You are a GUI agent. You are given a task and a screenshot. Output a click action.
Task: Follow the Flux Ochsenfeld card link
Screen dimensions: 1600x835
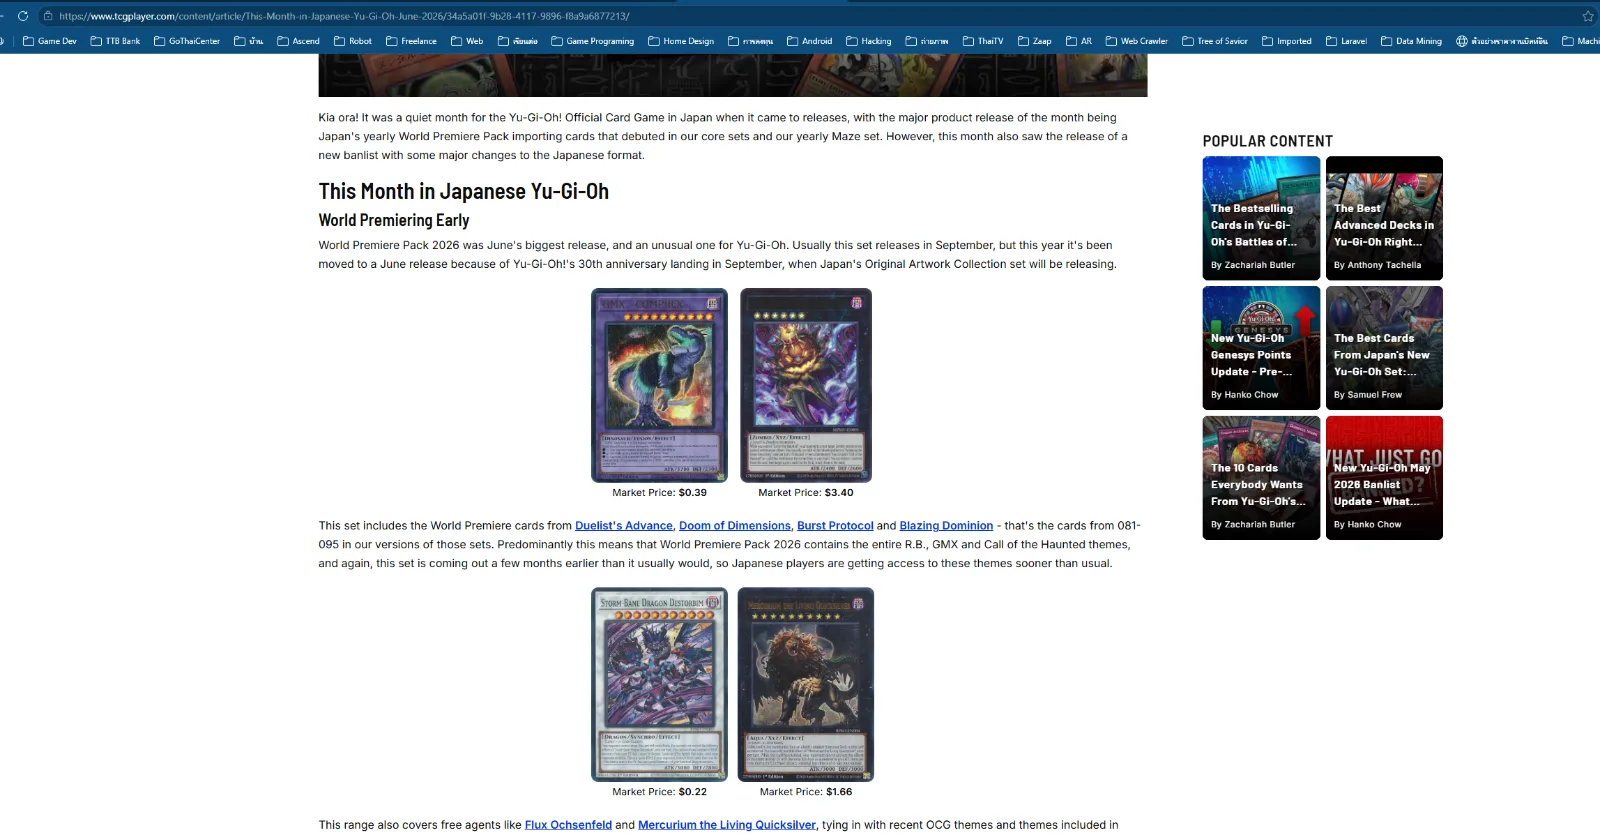click(568, 825)
